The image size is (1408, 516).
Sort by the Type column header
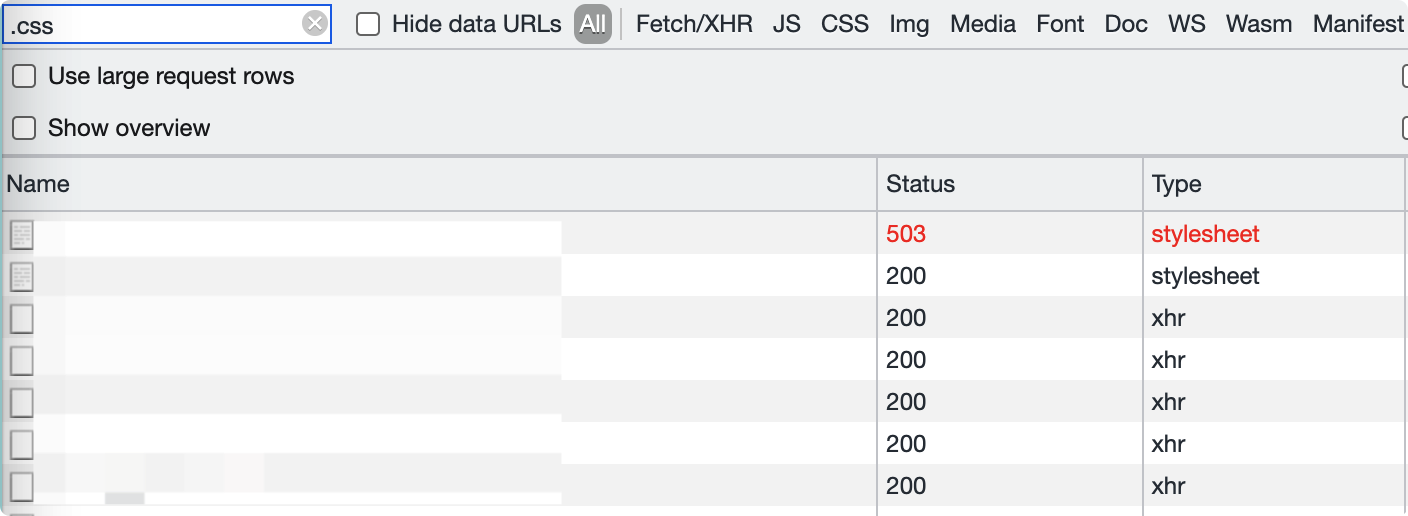tap(1275, 184)
